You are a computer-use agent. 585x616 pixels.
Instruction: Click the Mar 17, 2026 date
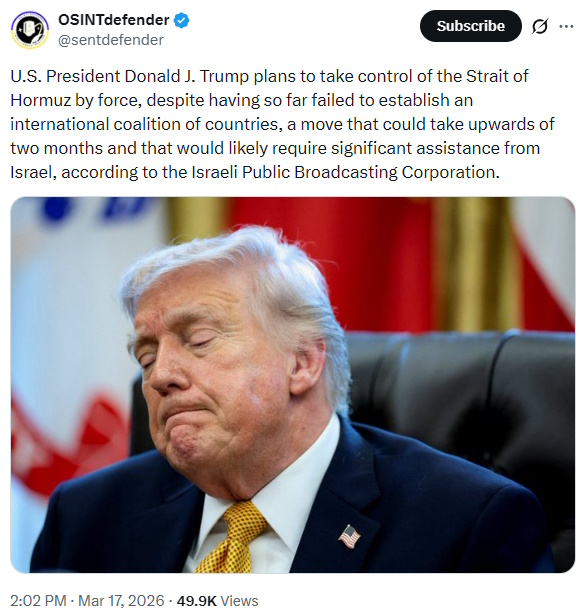(x=121, y=601)
